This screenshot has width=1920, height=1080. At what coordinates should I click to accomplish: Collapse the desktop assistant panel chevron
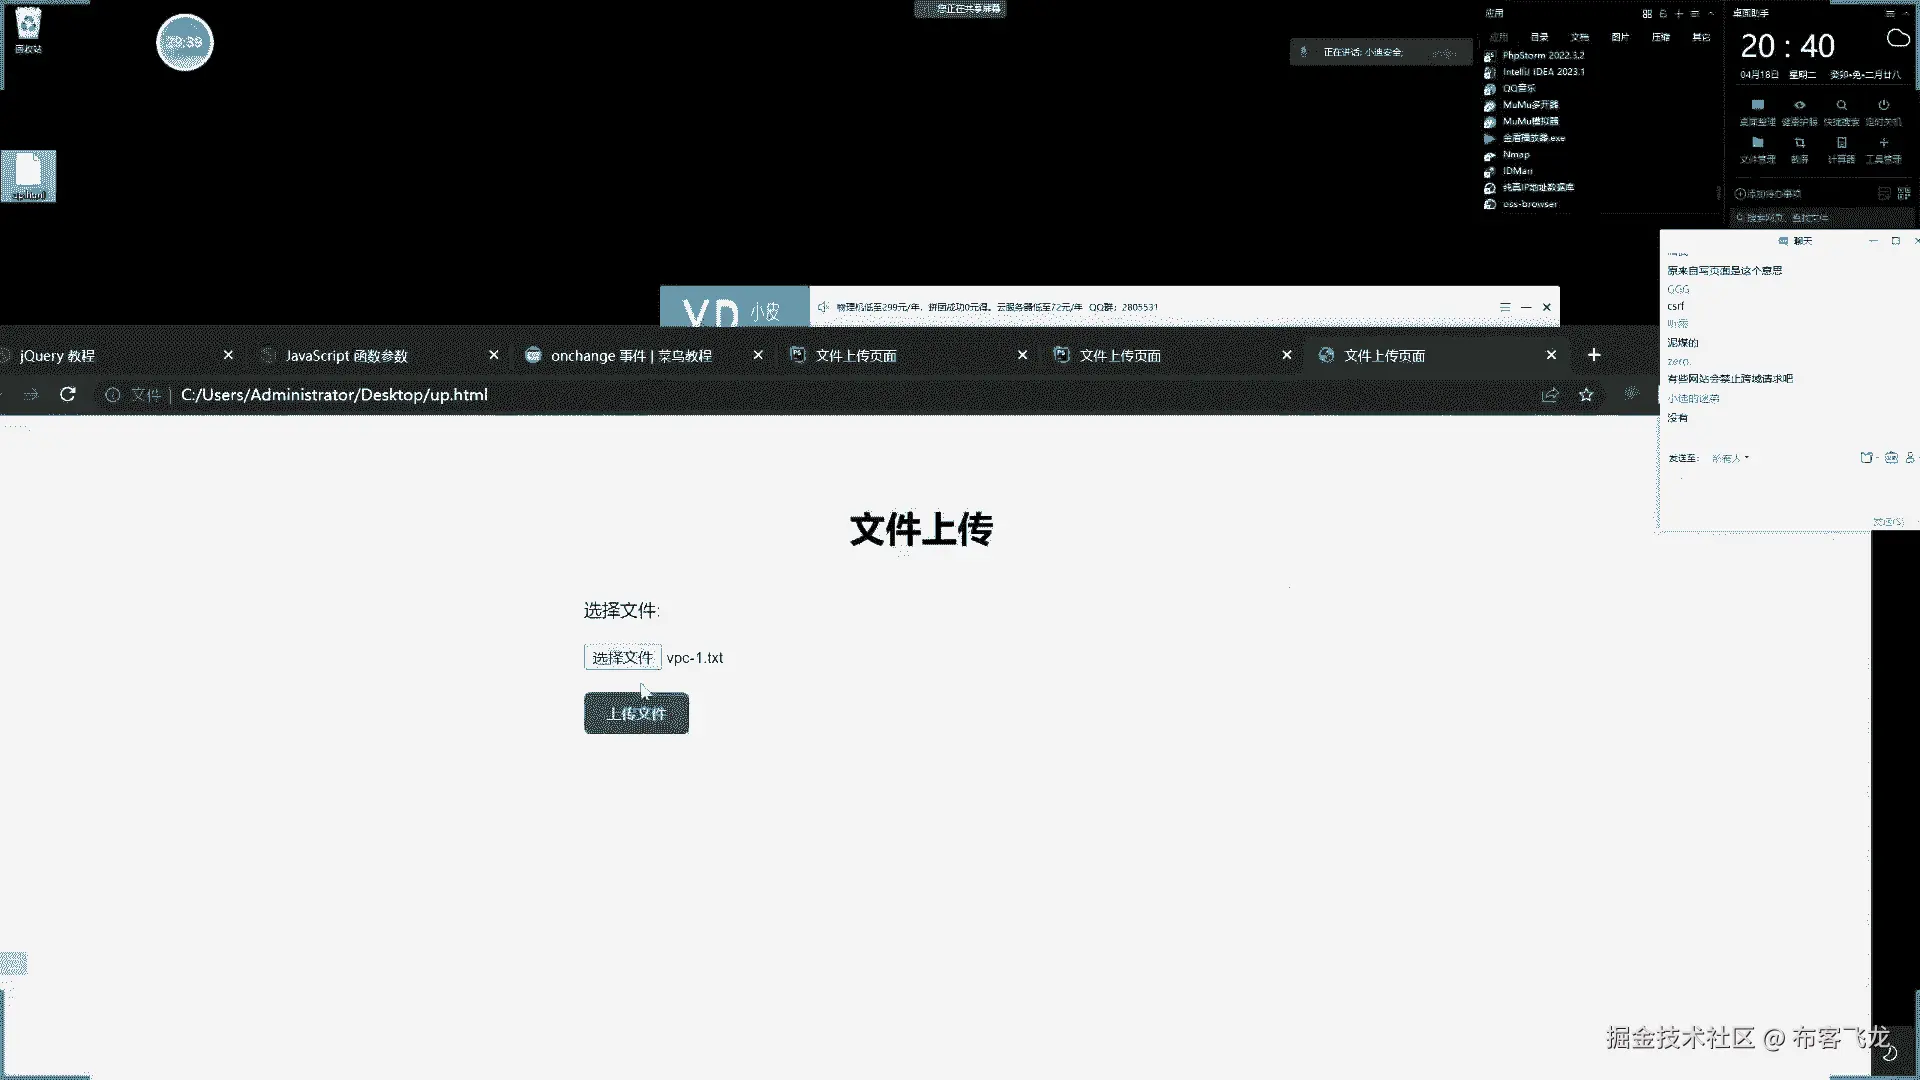1908,14
